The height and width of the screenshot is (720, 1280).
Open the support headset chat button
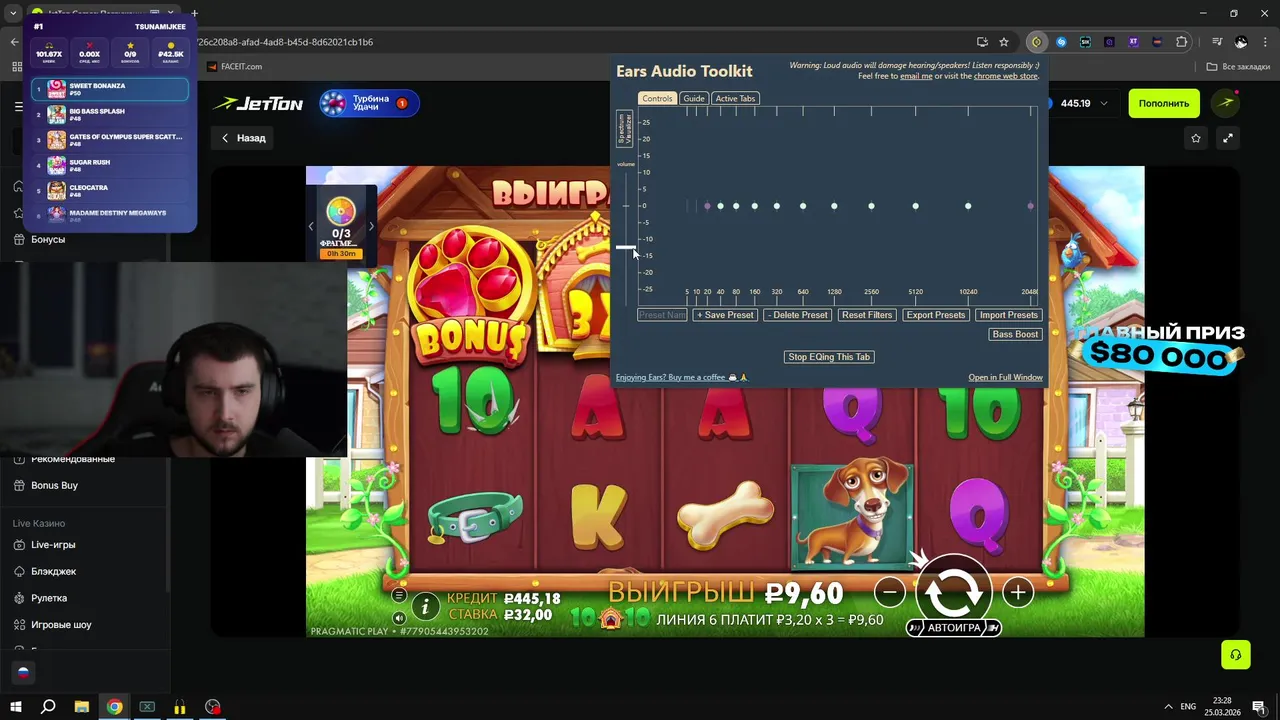tap(1236, 655)
